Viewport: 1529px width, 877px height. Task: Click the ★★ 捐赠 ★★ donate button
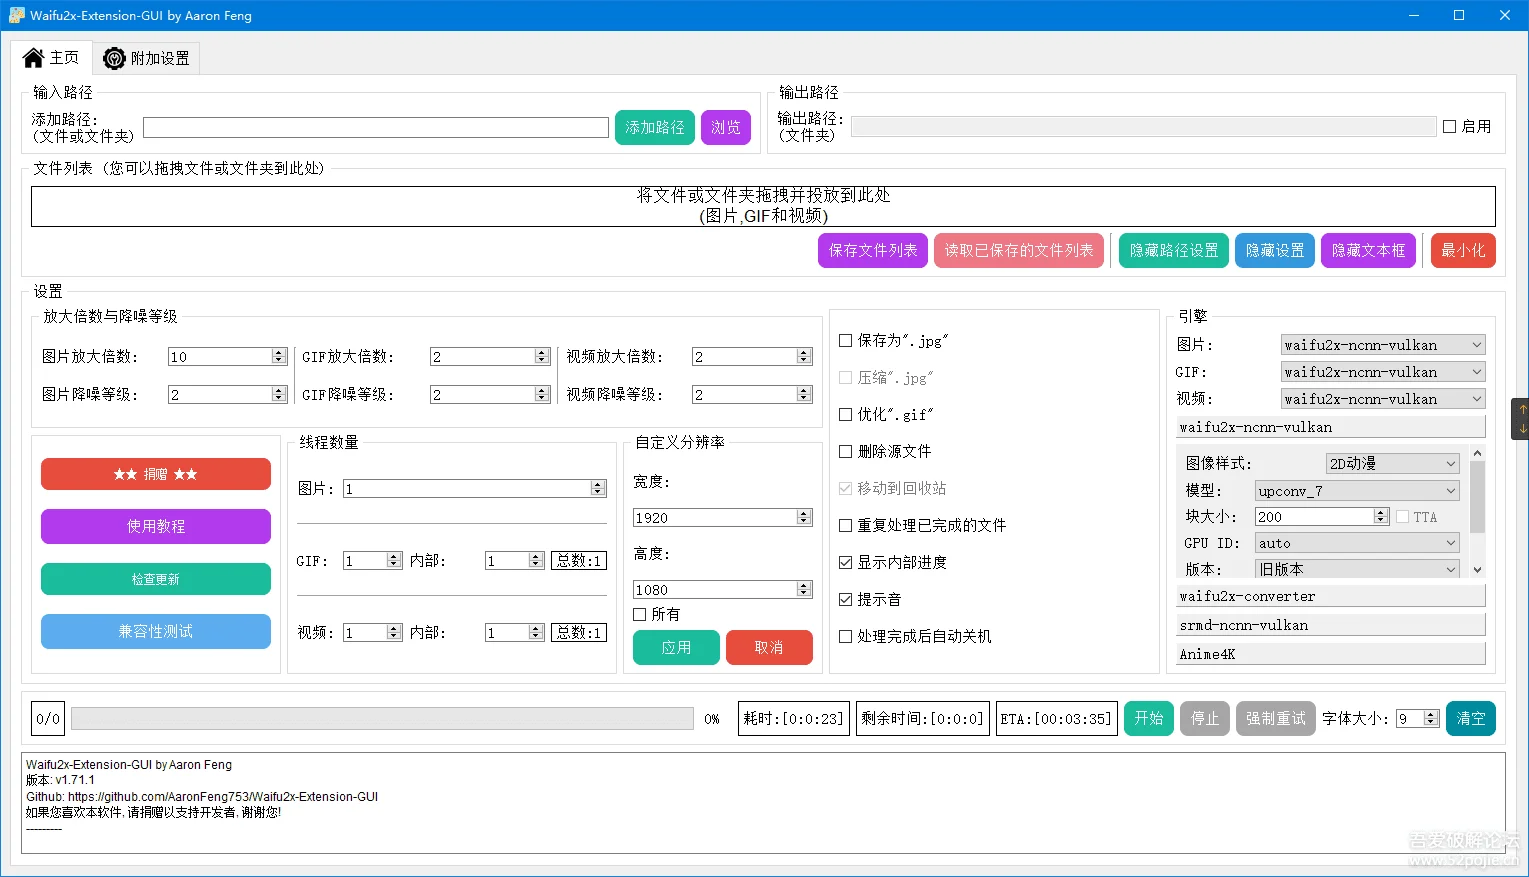[156, 474]
